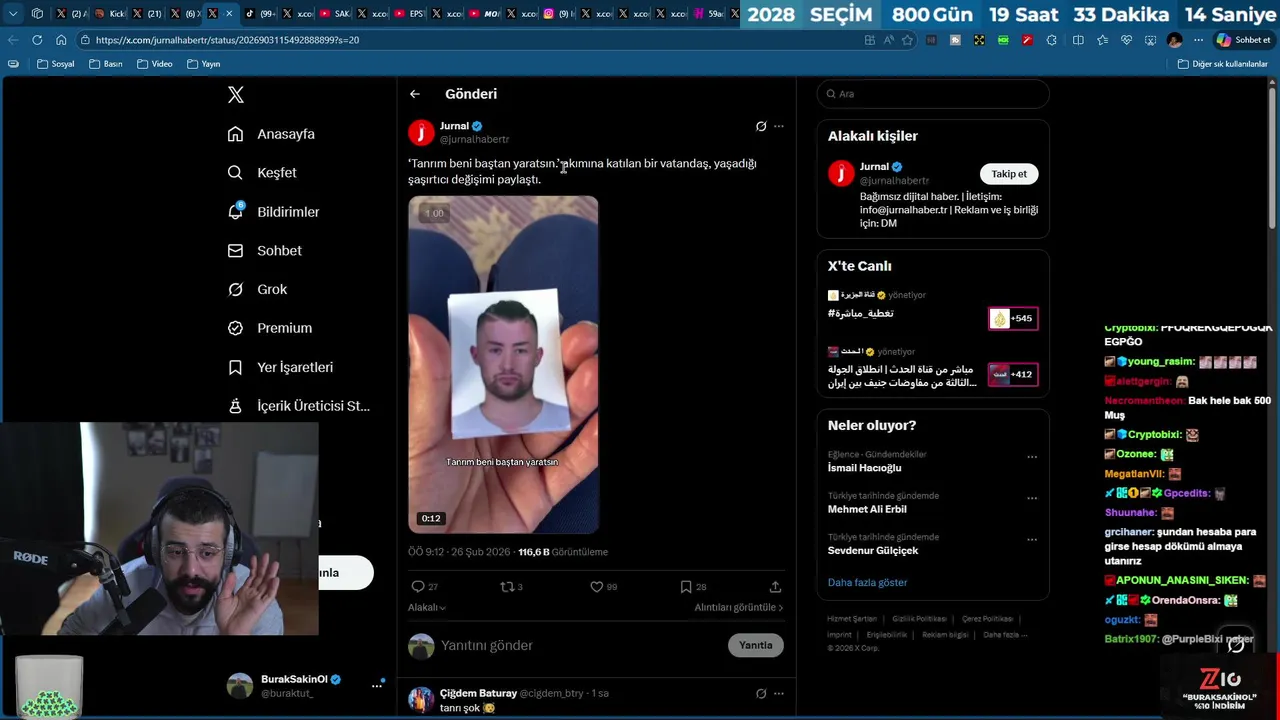
Task: Open İçerik Üreticisi Stüdyosu sidebar item
Action: [298, 406]
